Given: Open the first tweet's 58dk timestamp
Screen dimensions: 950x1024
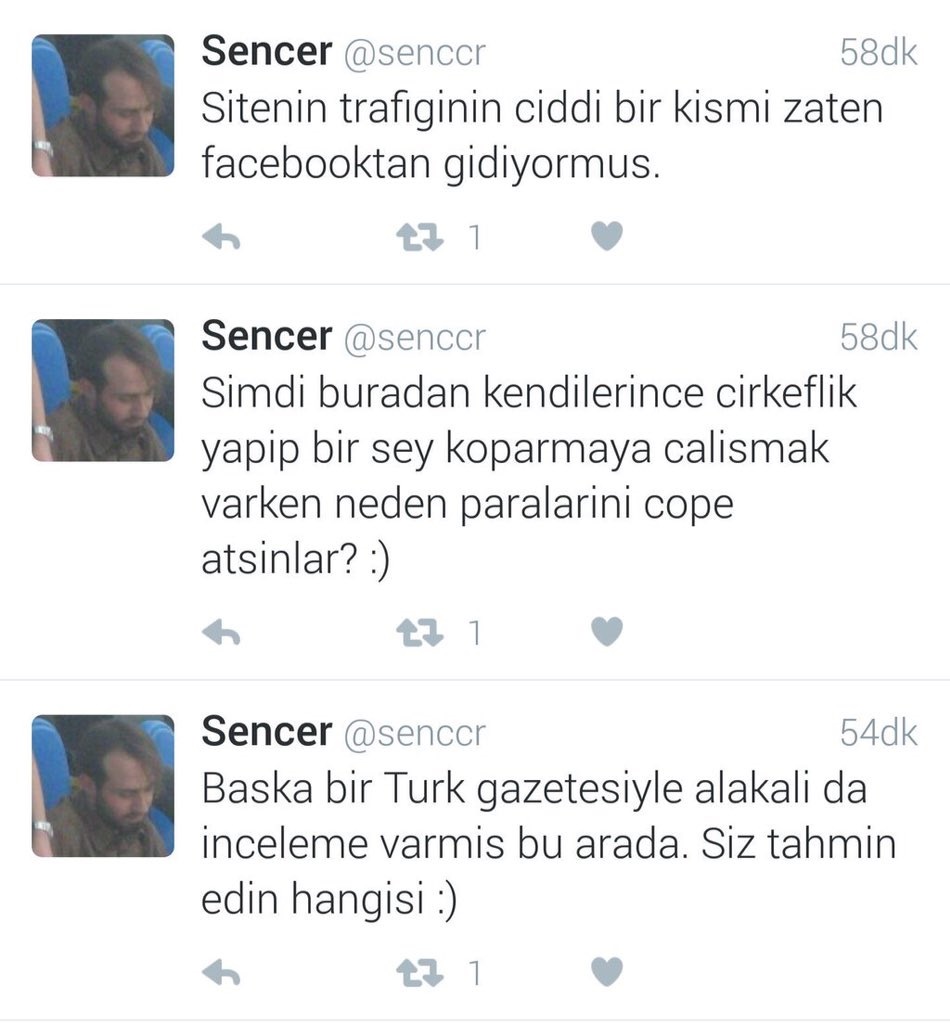Looking at the screenshot, I should pos(879,52).
